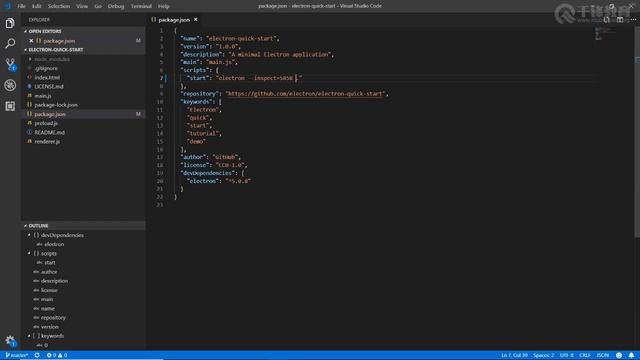
Task: Open the Search view in activity bar
Action: coord(10,43)
